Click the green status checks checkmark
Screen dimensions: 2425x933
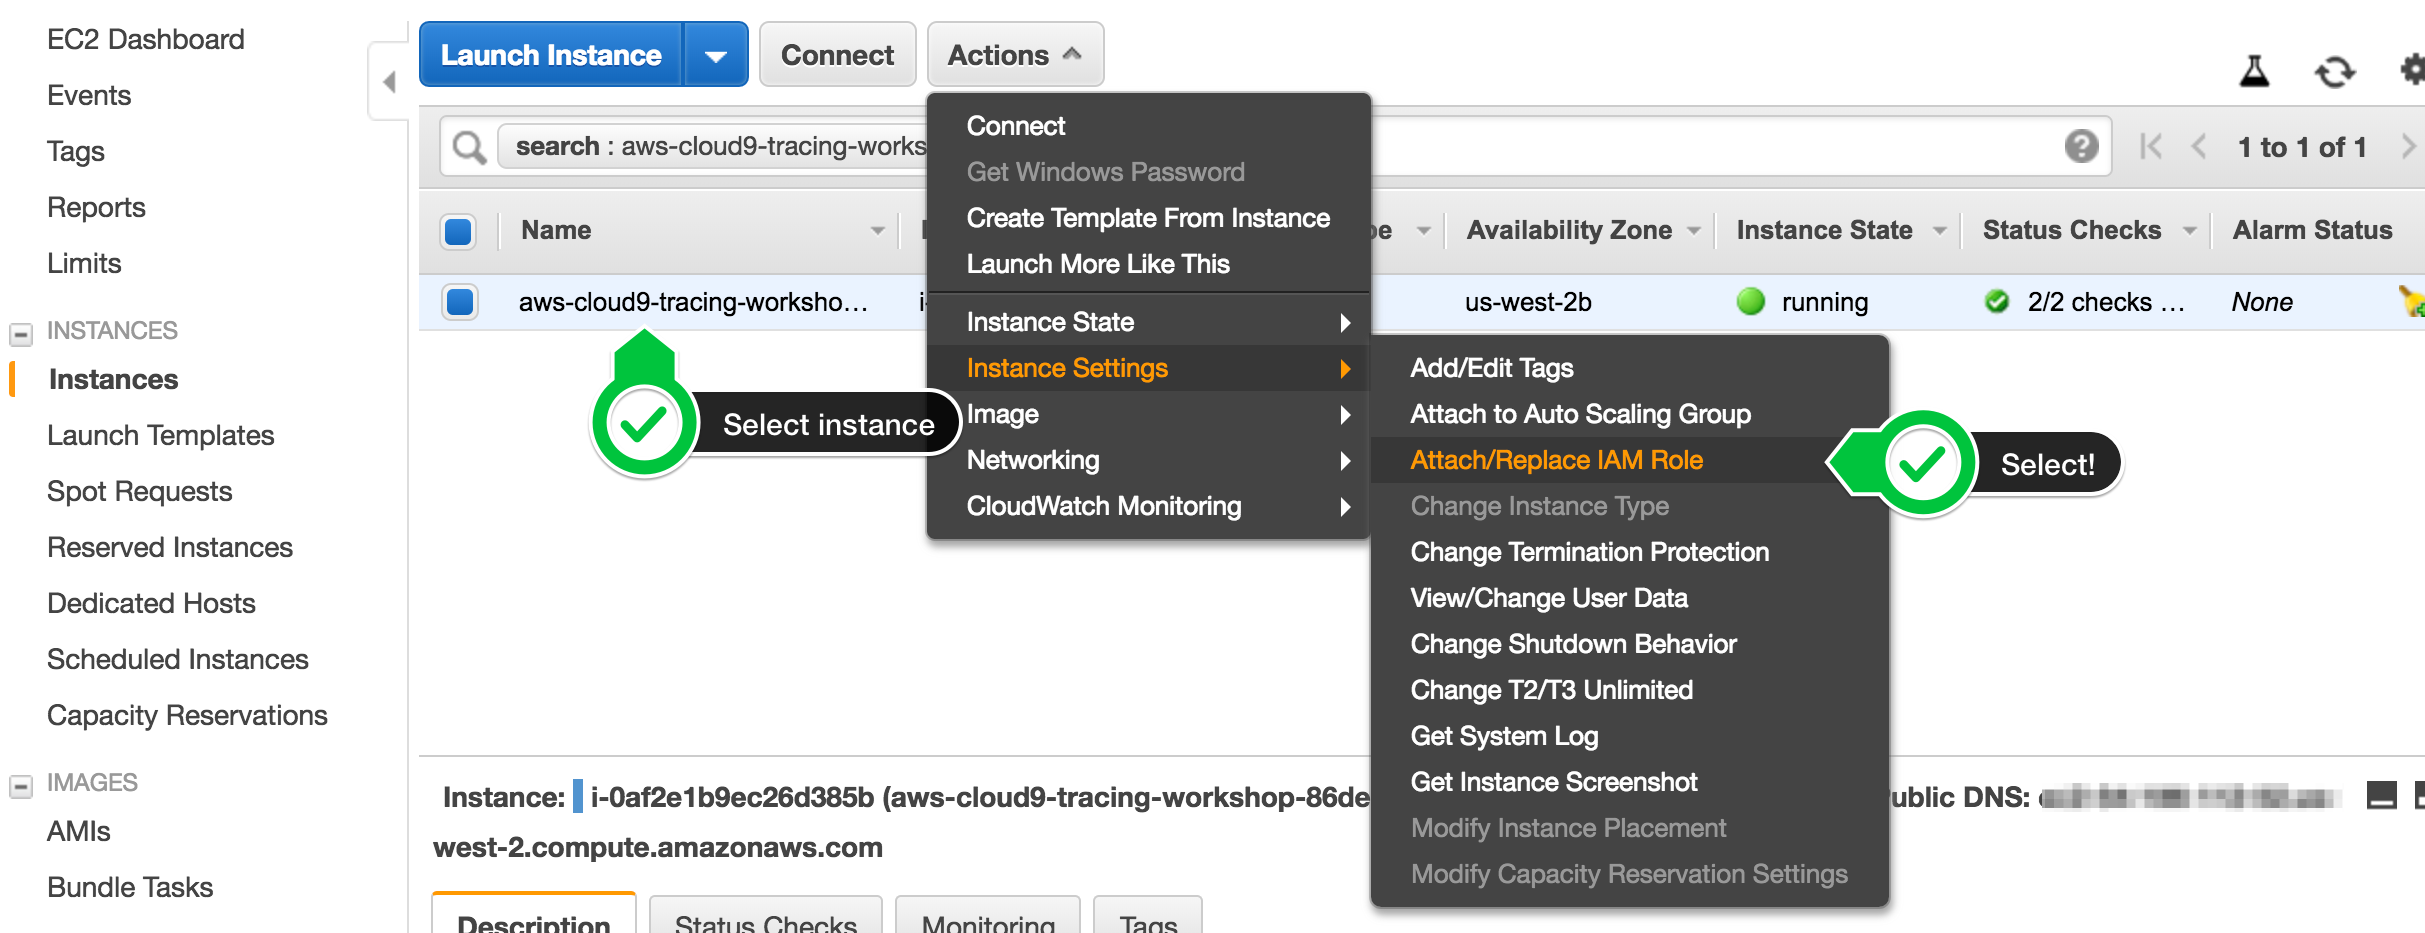(x=1997, y=301)
